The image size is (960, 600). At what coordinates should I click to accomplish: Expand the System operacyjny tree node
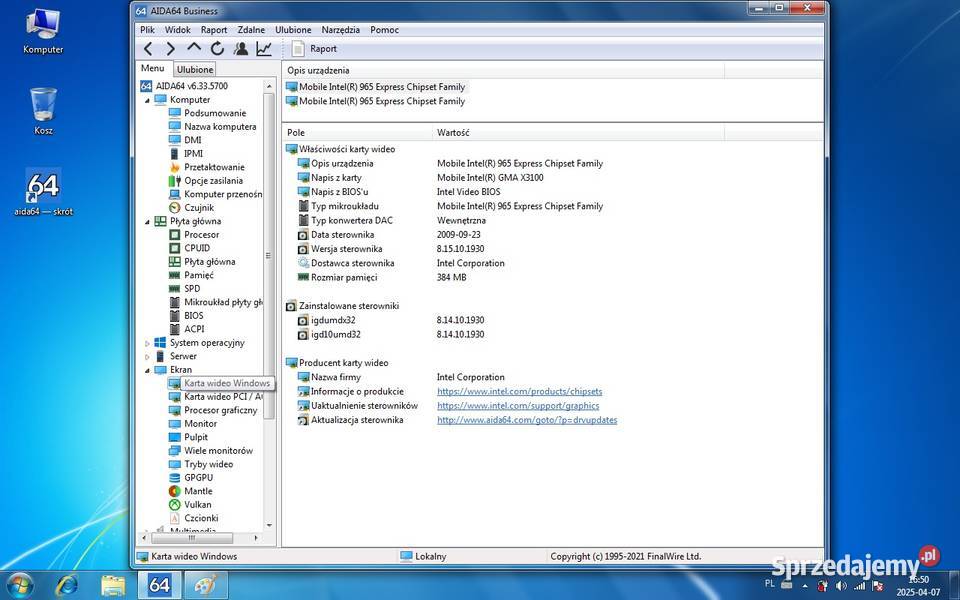147,343
